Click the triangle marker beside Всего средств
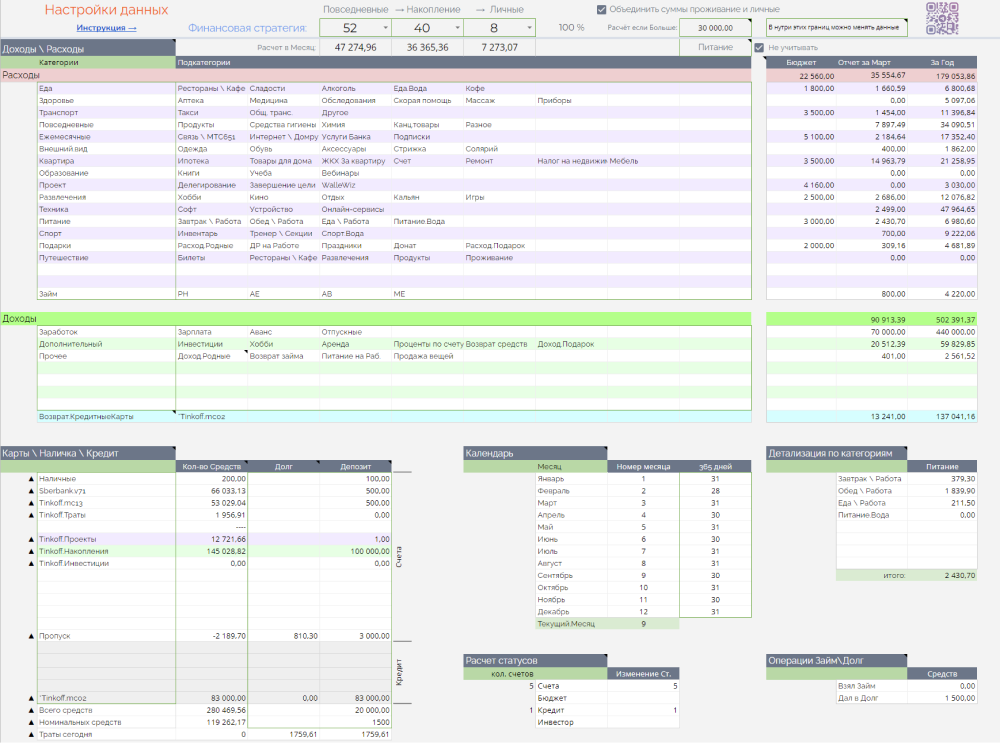The width and height of the screenshot is (1000, 743). pos(31,710)
